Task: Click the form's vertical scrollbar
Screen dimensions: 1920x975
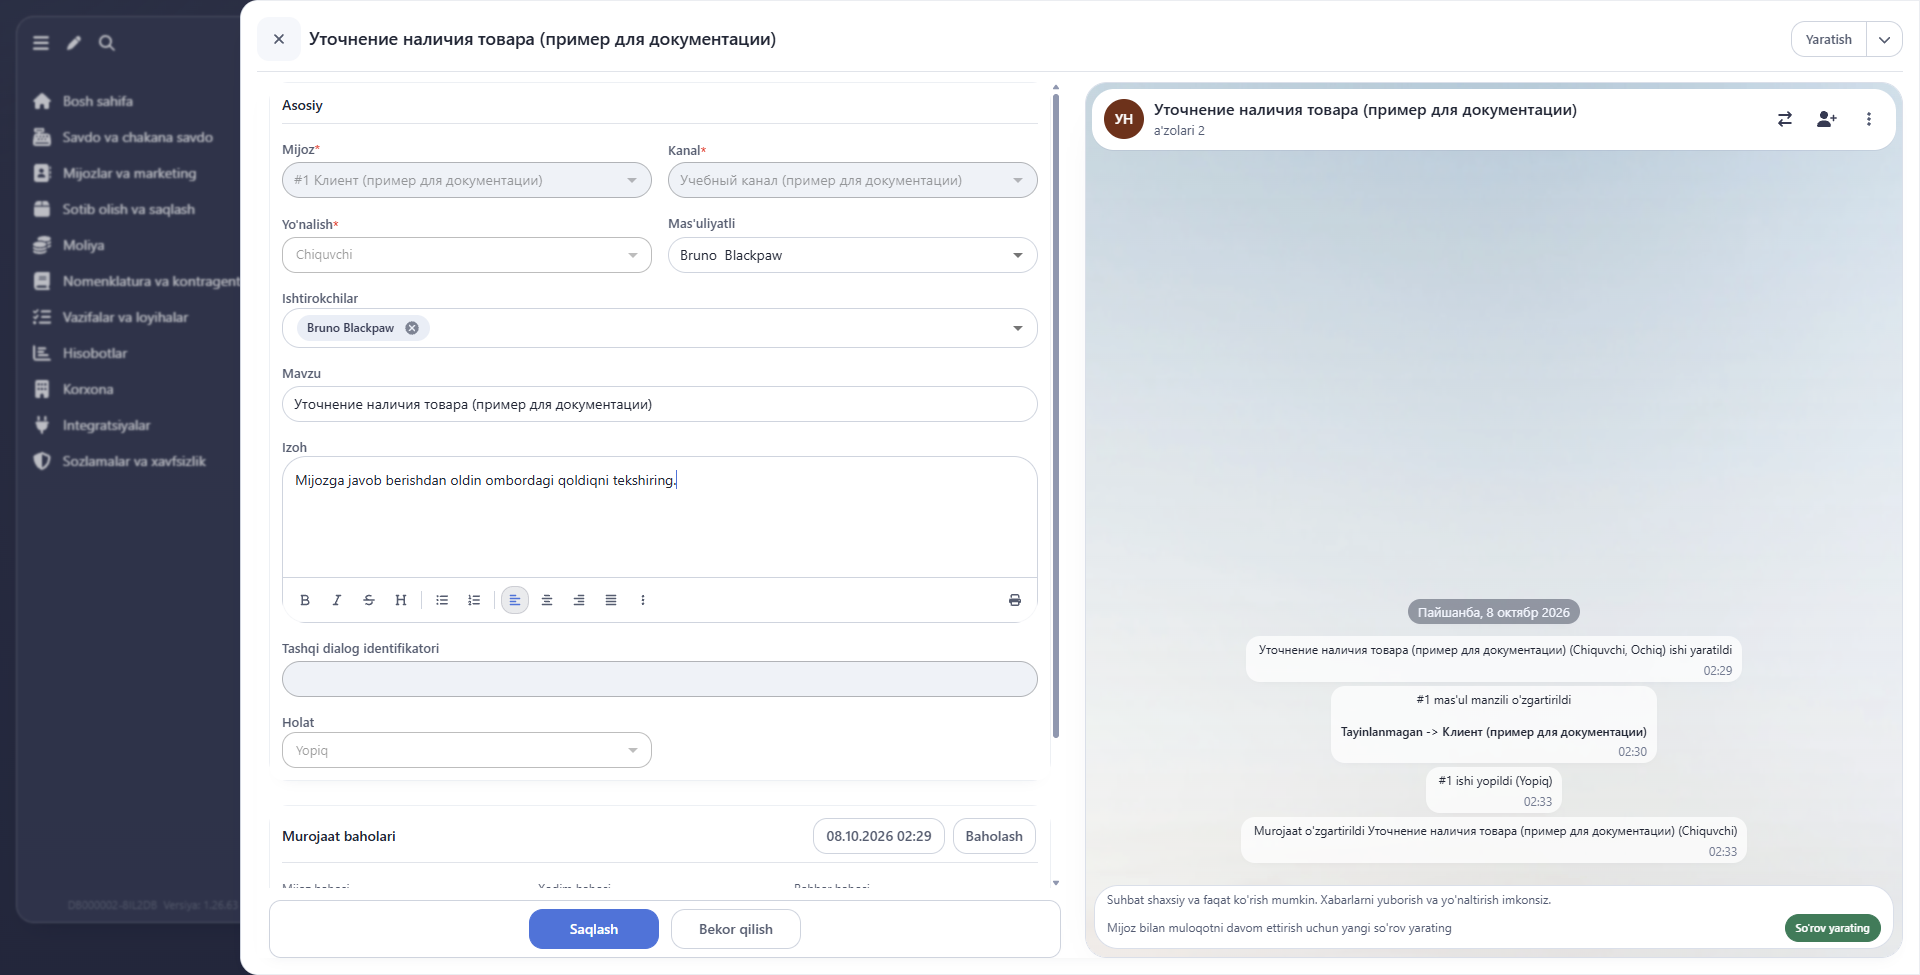Action: [1055, 415]
